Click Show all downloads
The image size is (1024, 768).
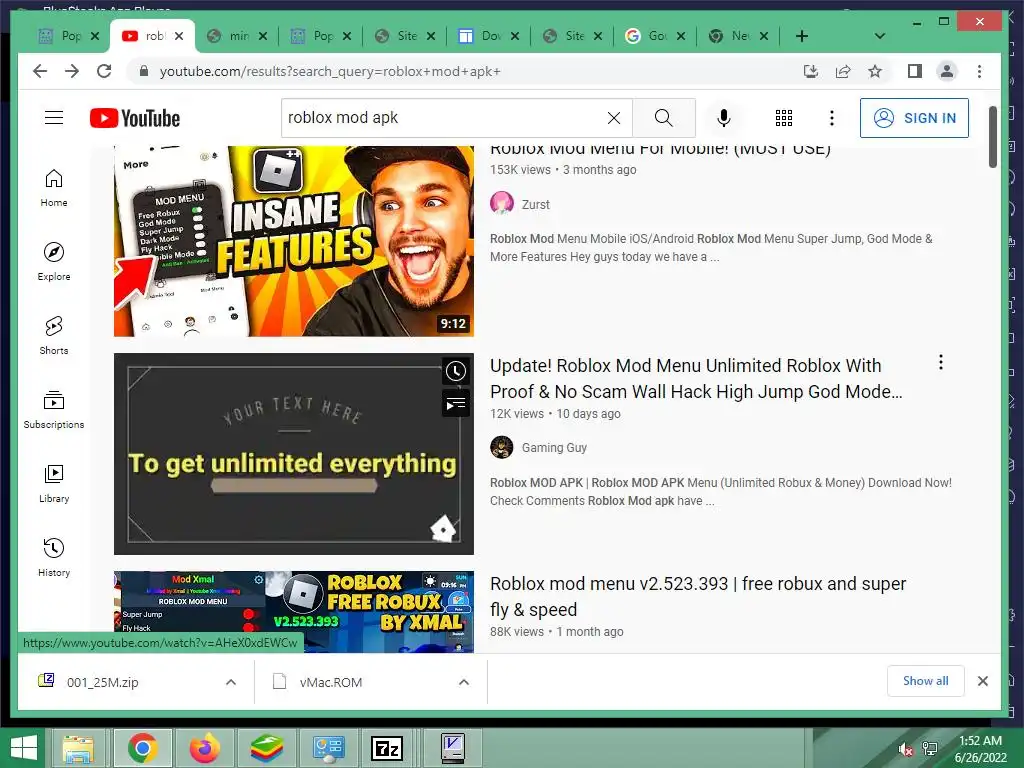coord(925,681)
